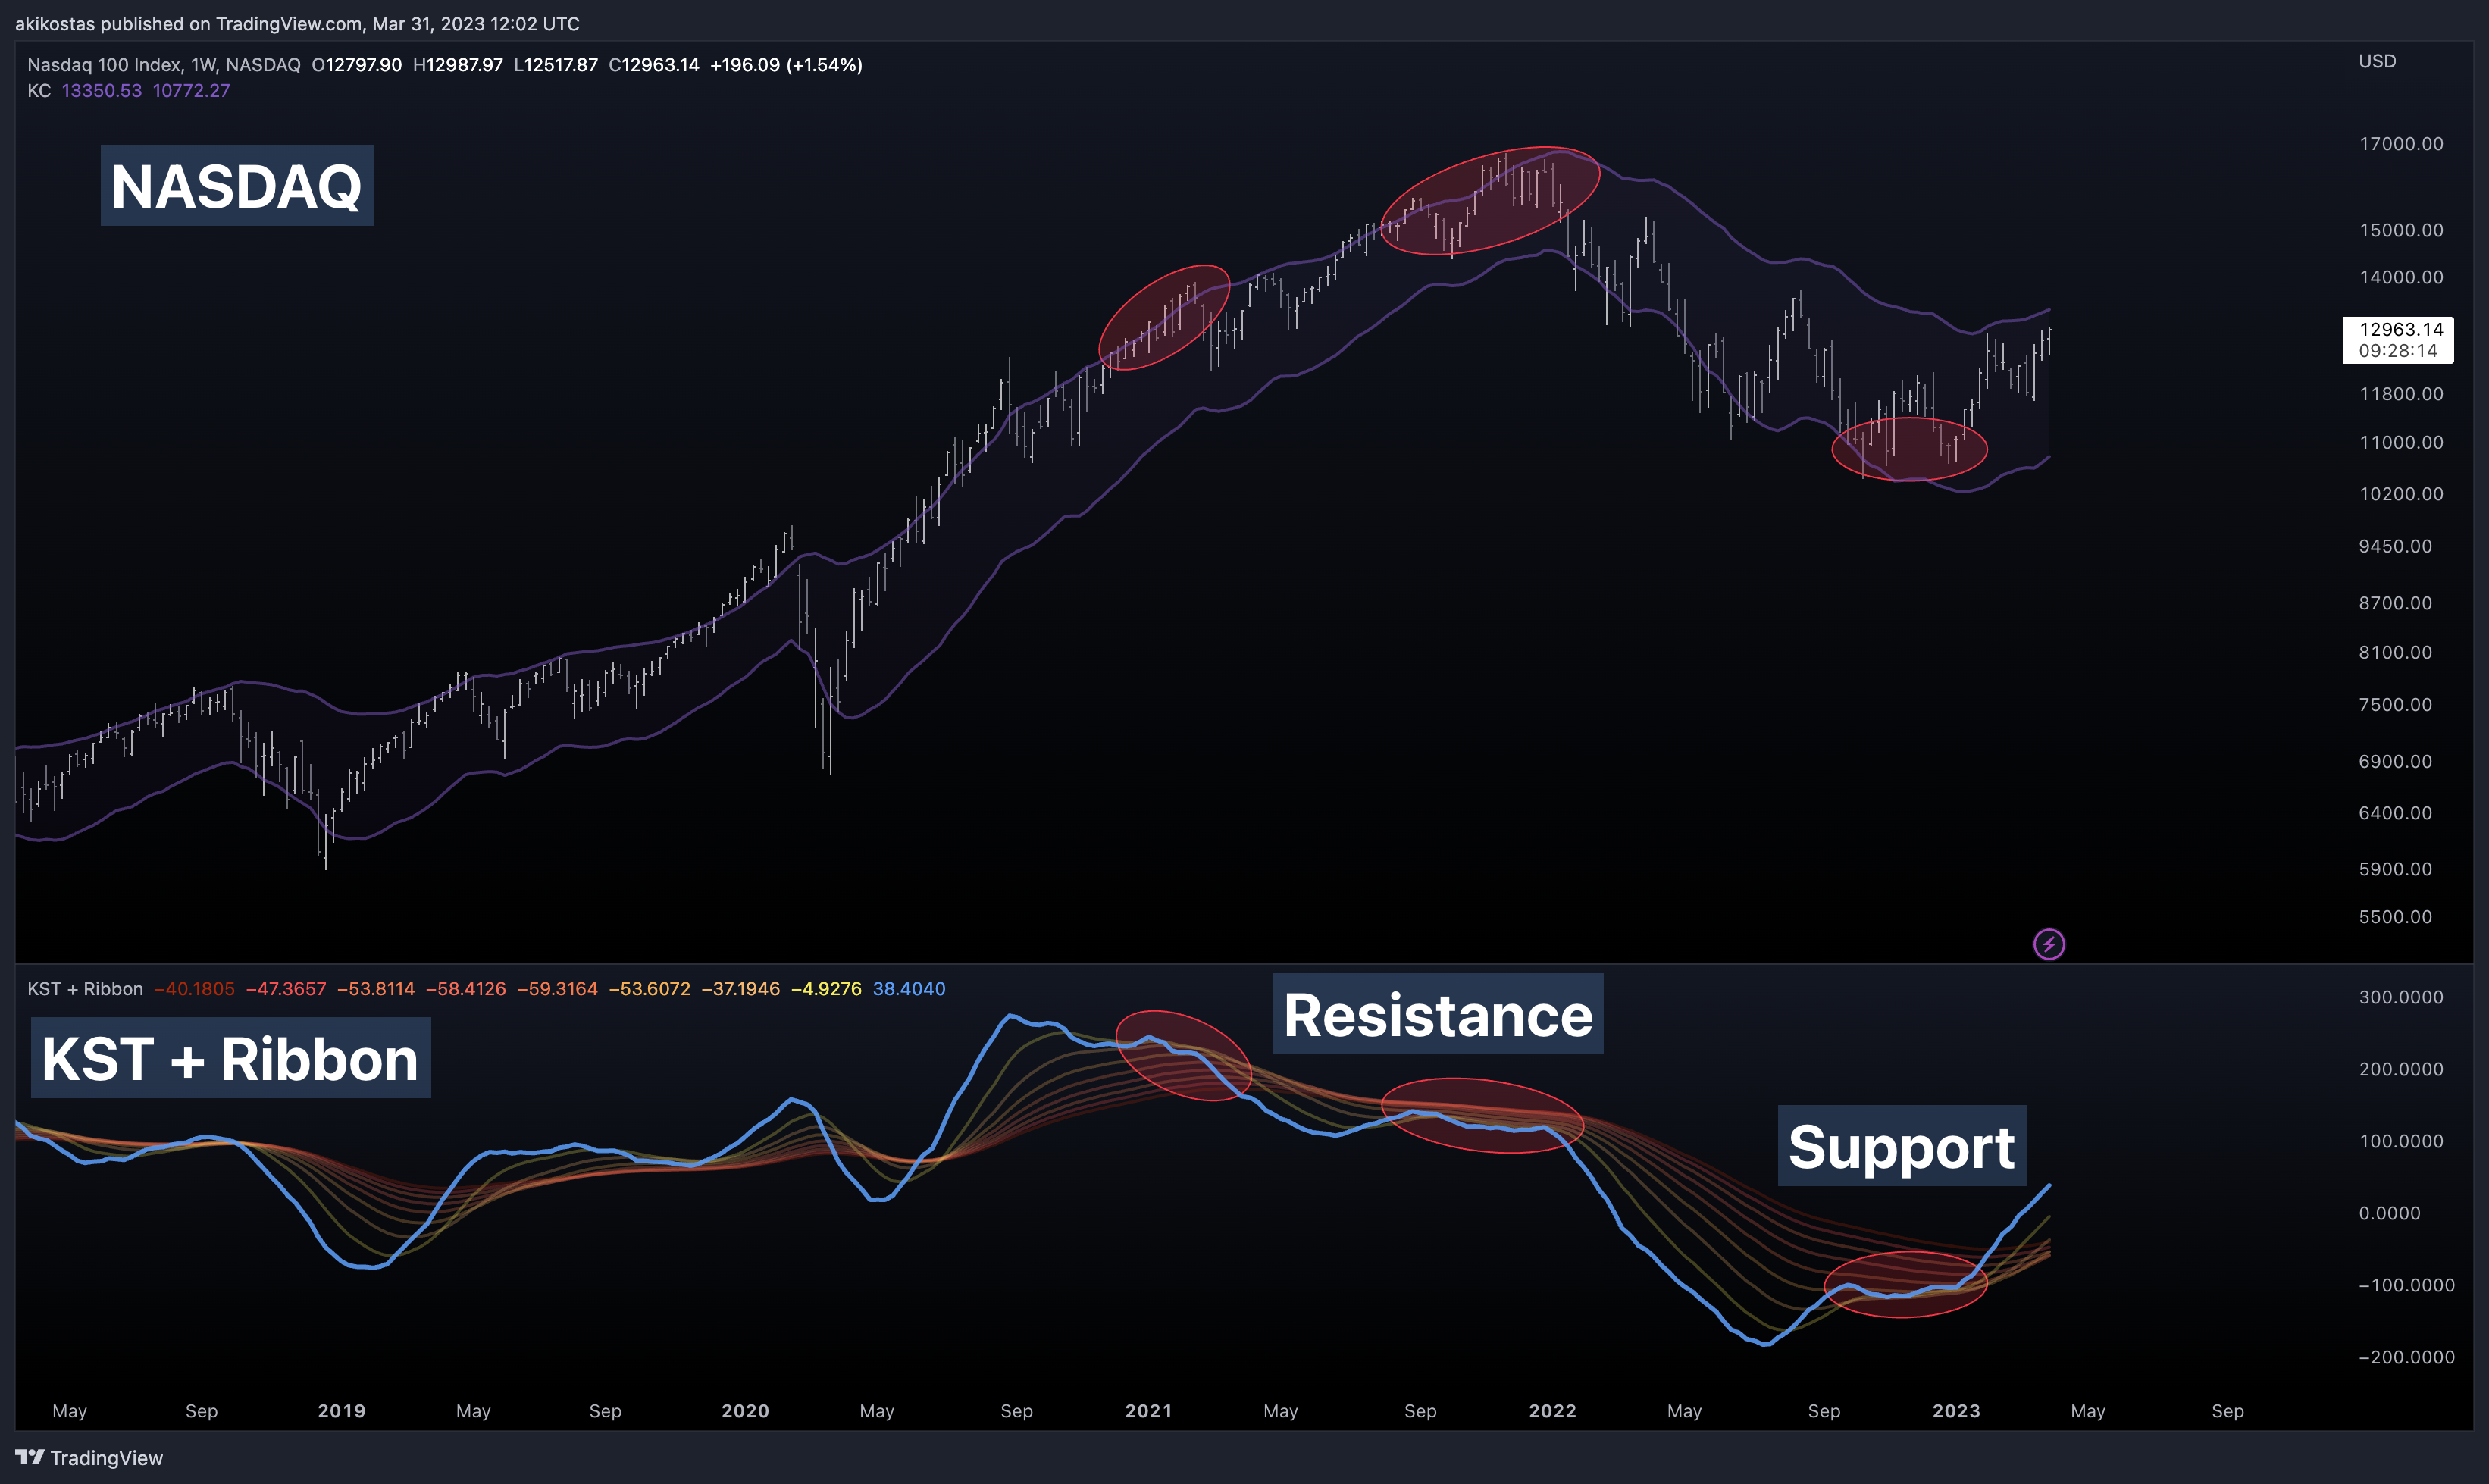
Task: Click the 11000.00 price axis label
Action: 2401,442
